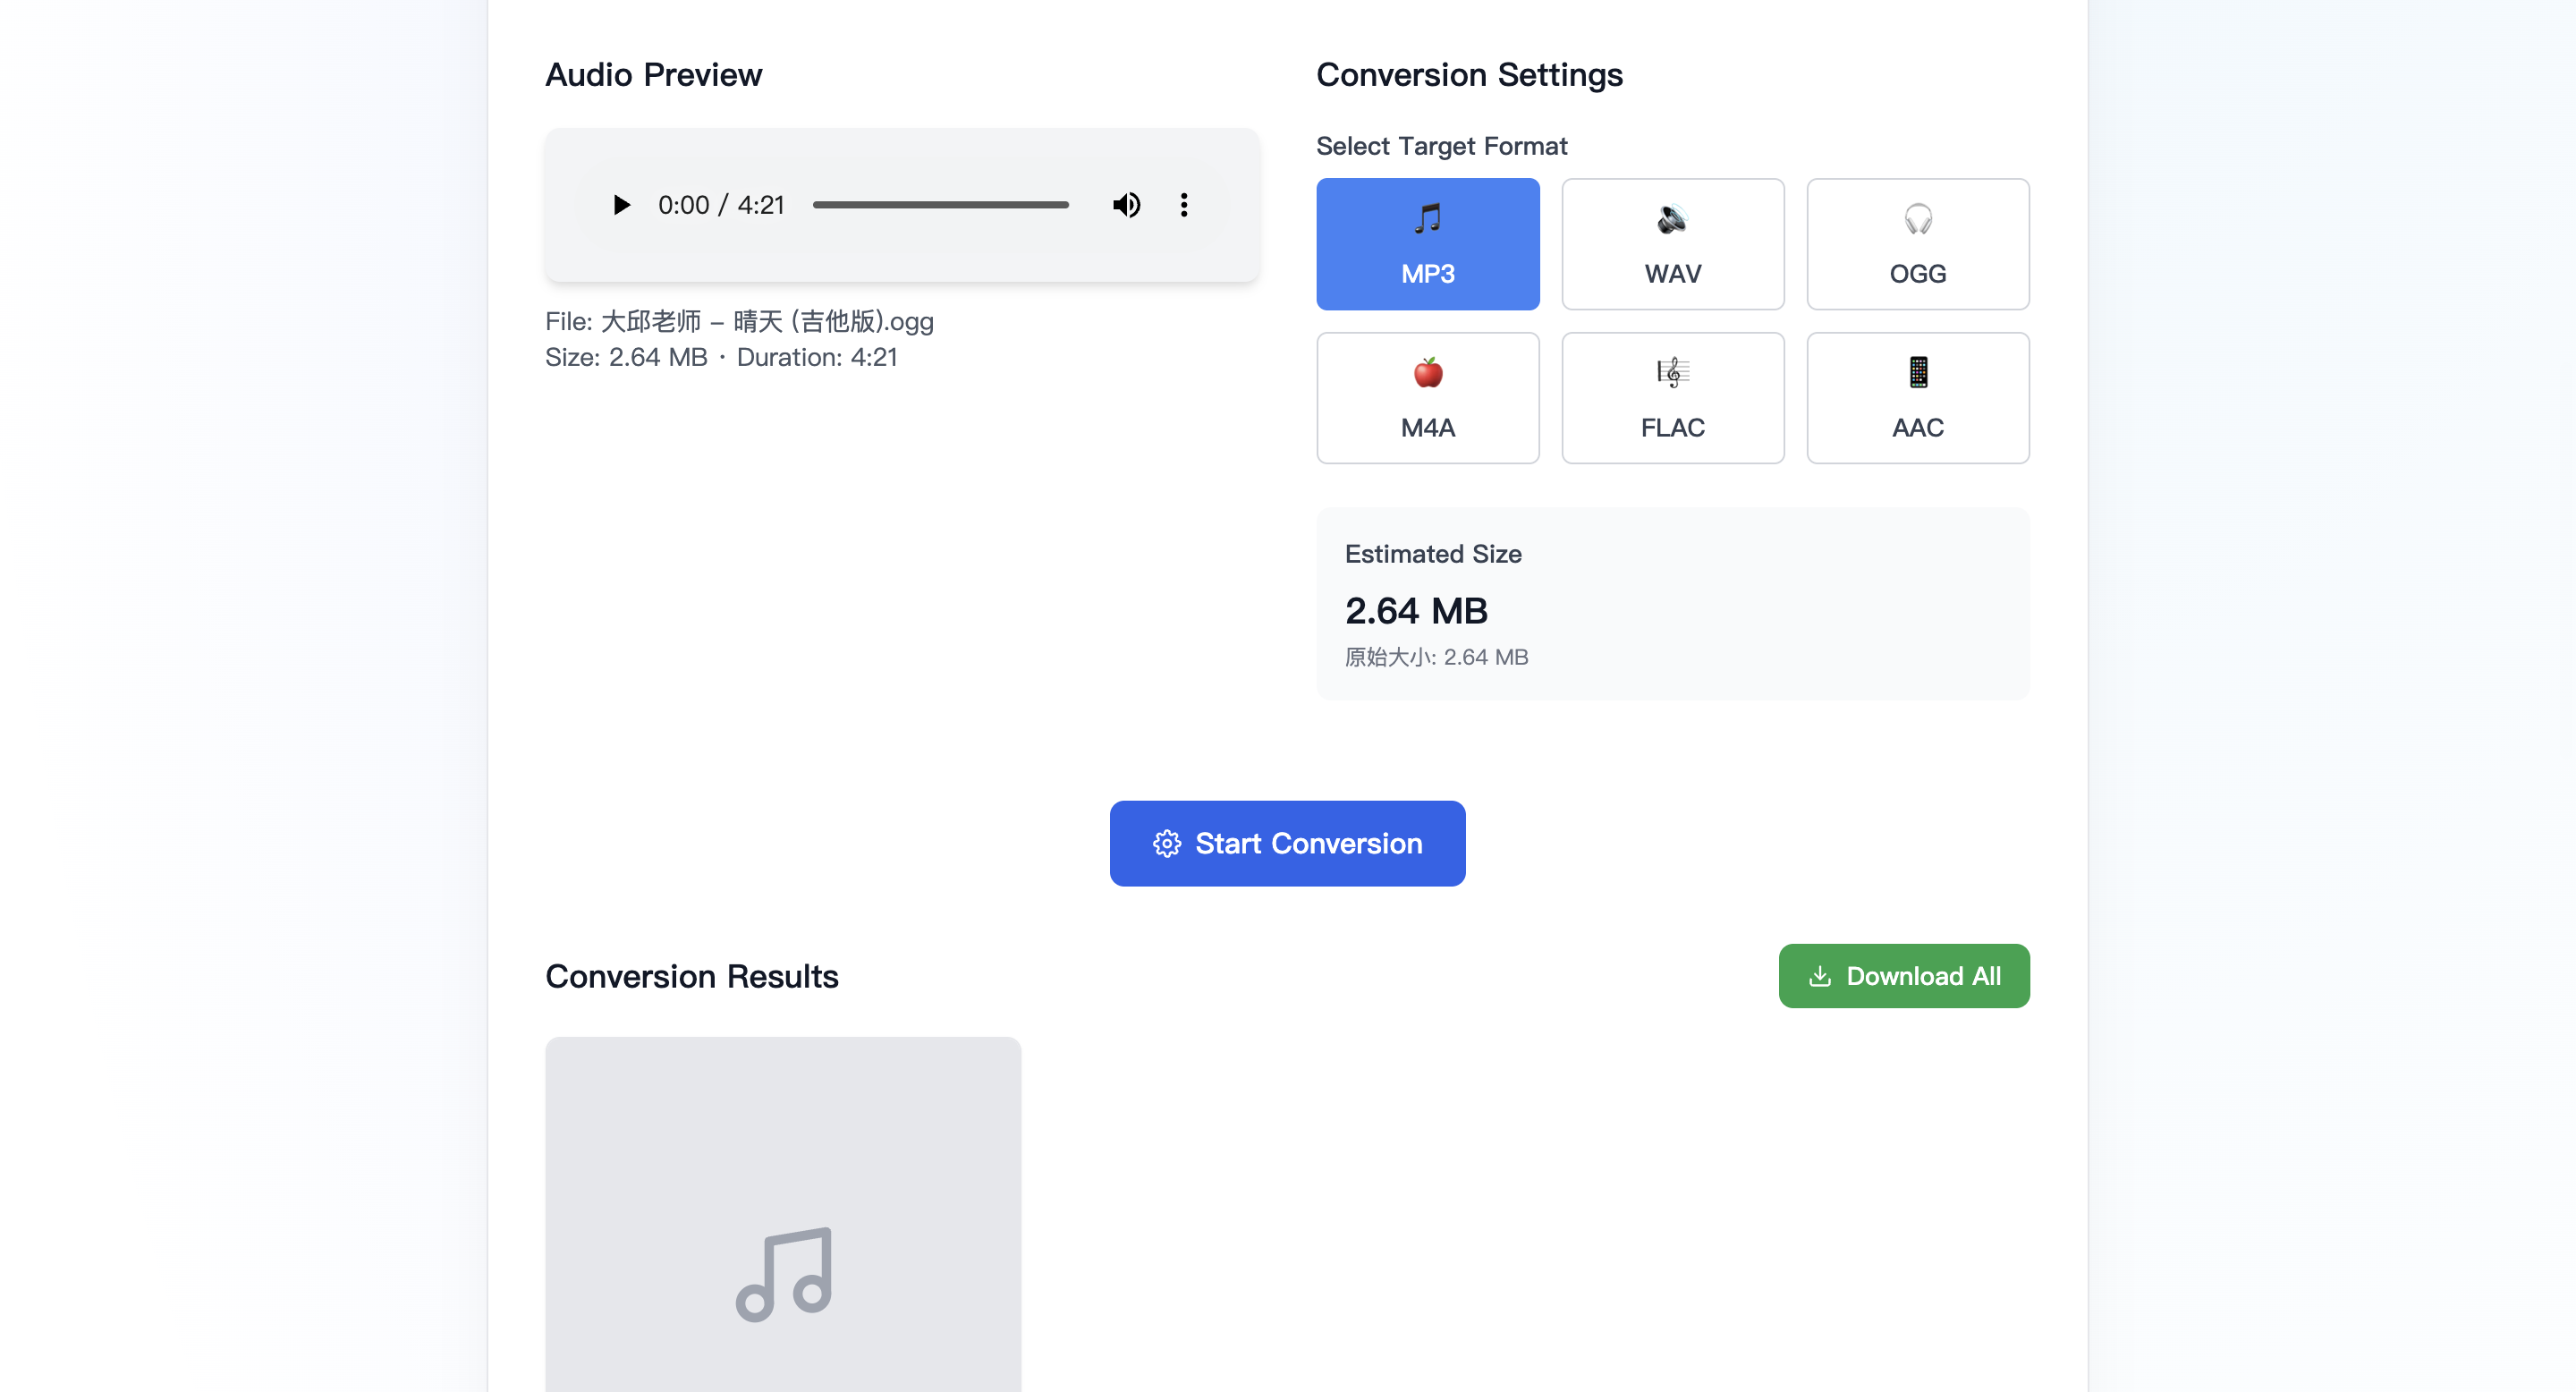Viewport: 2576px width, 1392px height.
Task: Click the phone icon on AAC card
Action: 1917,372
